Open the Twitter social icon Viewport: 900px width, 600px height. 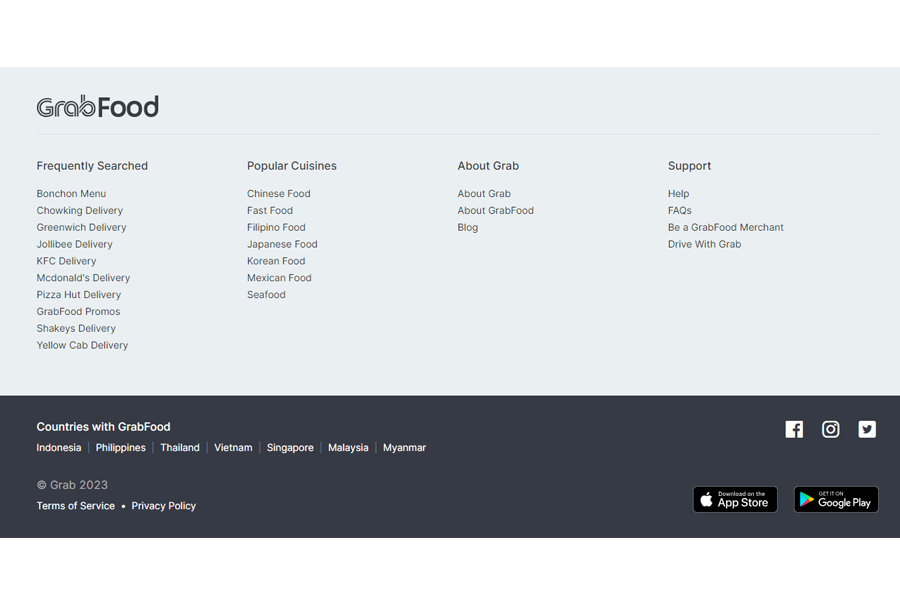point(867,429)
